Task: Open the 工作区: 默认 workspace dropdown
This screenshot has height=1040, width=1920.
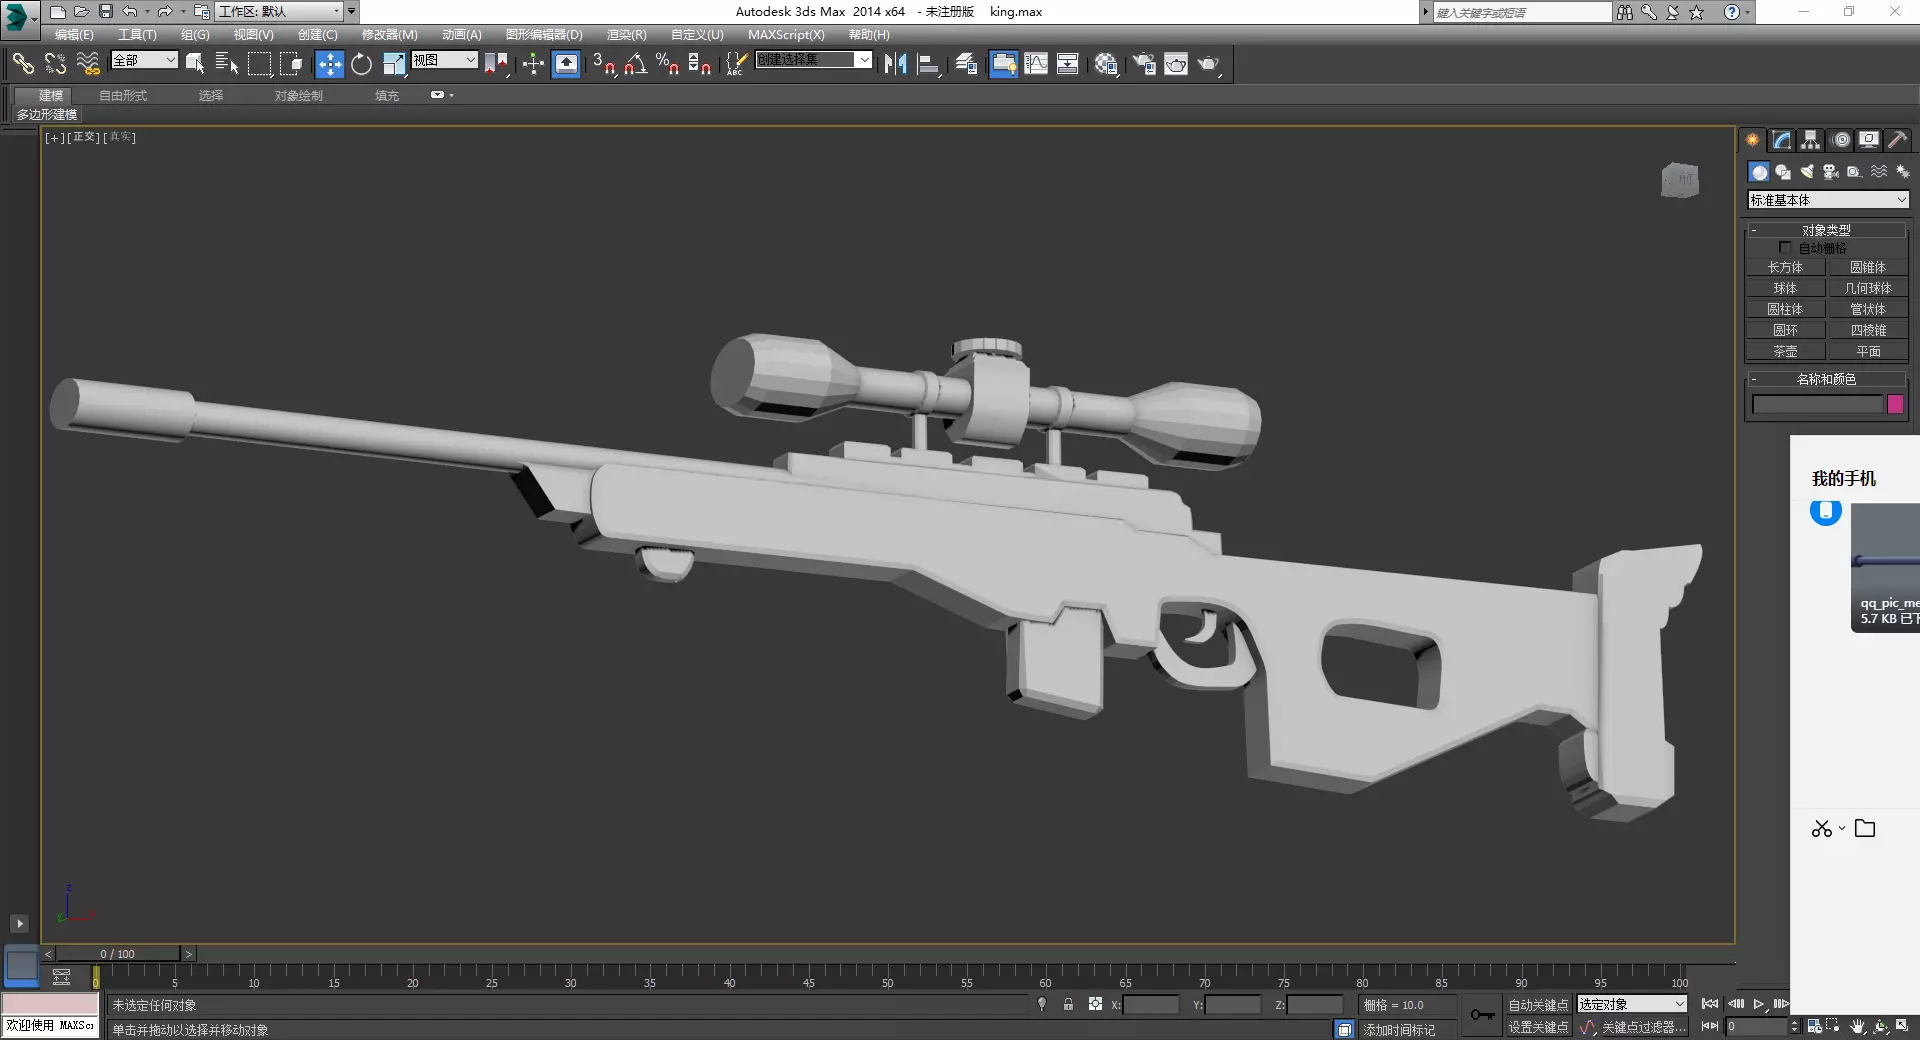Action: tap(279, 12)
